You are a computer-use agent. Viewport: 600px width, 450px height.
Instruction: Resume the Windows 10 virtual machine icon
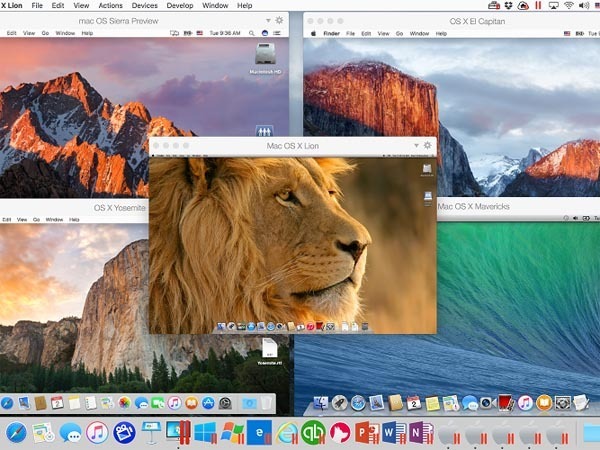pos(205,433)
